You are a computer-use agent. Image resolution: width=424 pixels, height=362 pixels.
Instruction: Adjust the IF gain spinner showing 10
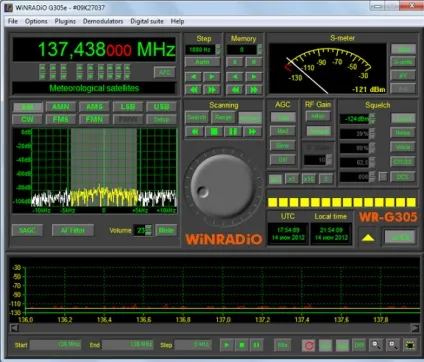329,160
